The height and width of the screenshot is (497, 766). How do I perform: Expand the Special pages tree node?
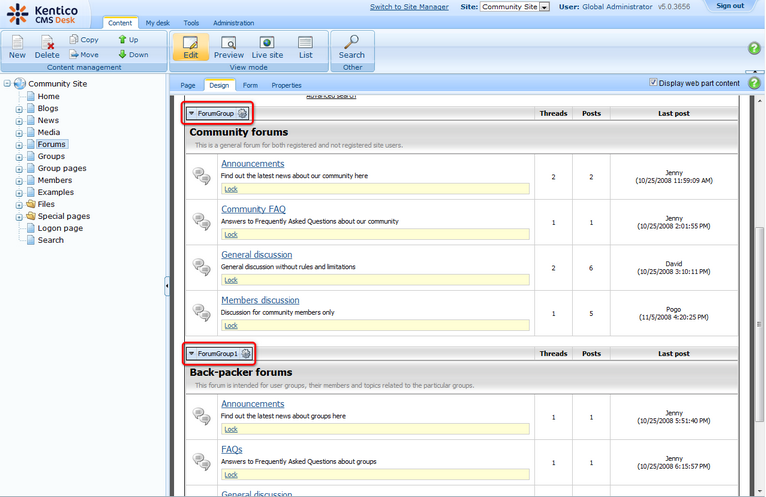click(x=19, y=216)
